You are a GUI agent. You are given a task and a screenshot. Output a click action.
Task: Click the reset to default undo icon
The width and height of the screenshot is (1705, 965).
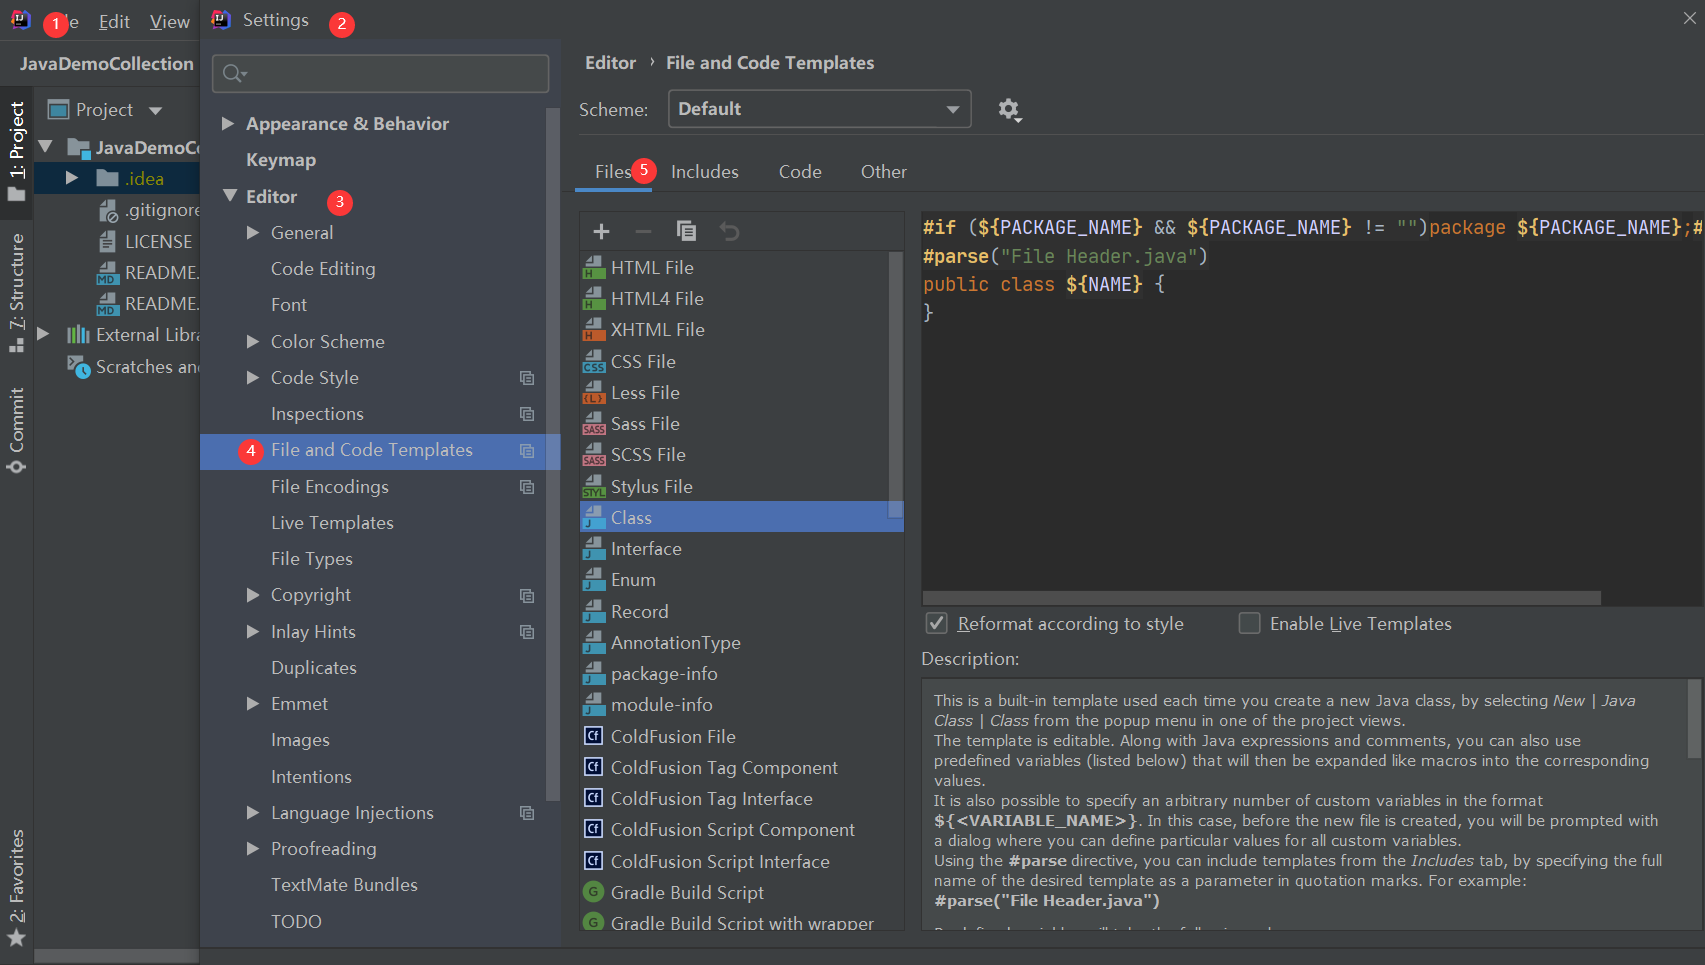(730, 232)
